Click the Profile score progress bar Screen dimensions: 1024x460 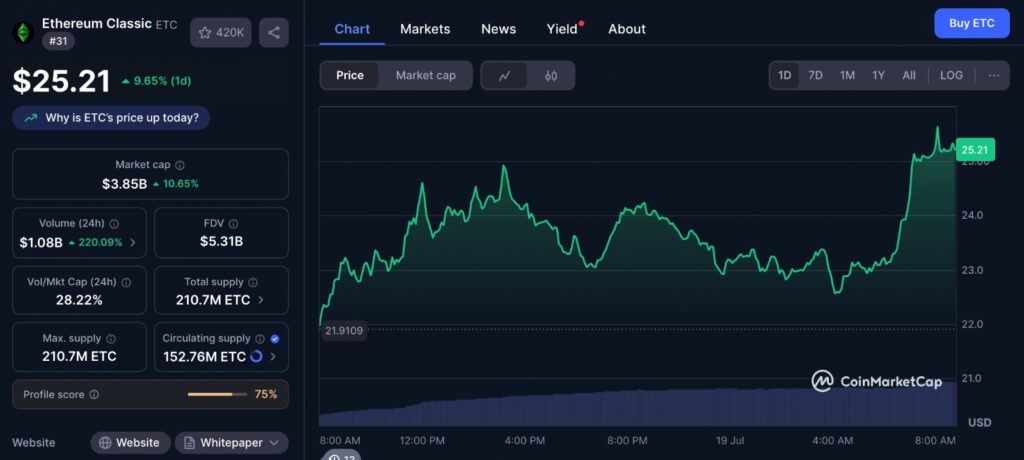(217, 395)
